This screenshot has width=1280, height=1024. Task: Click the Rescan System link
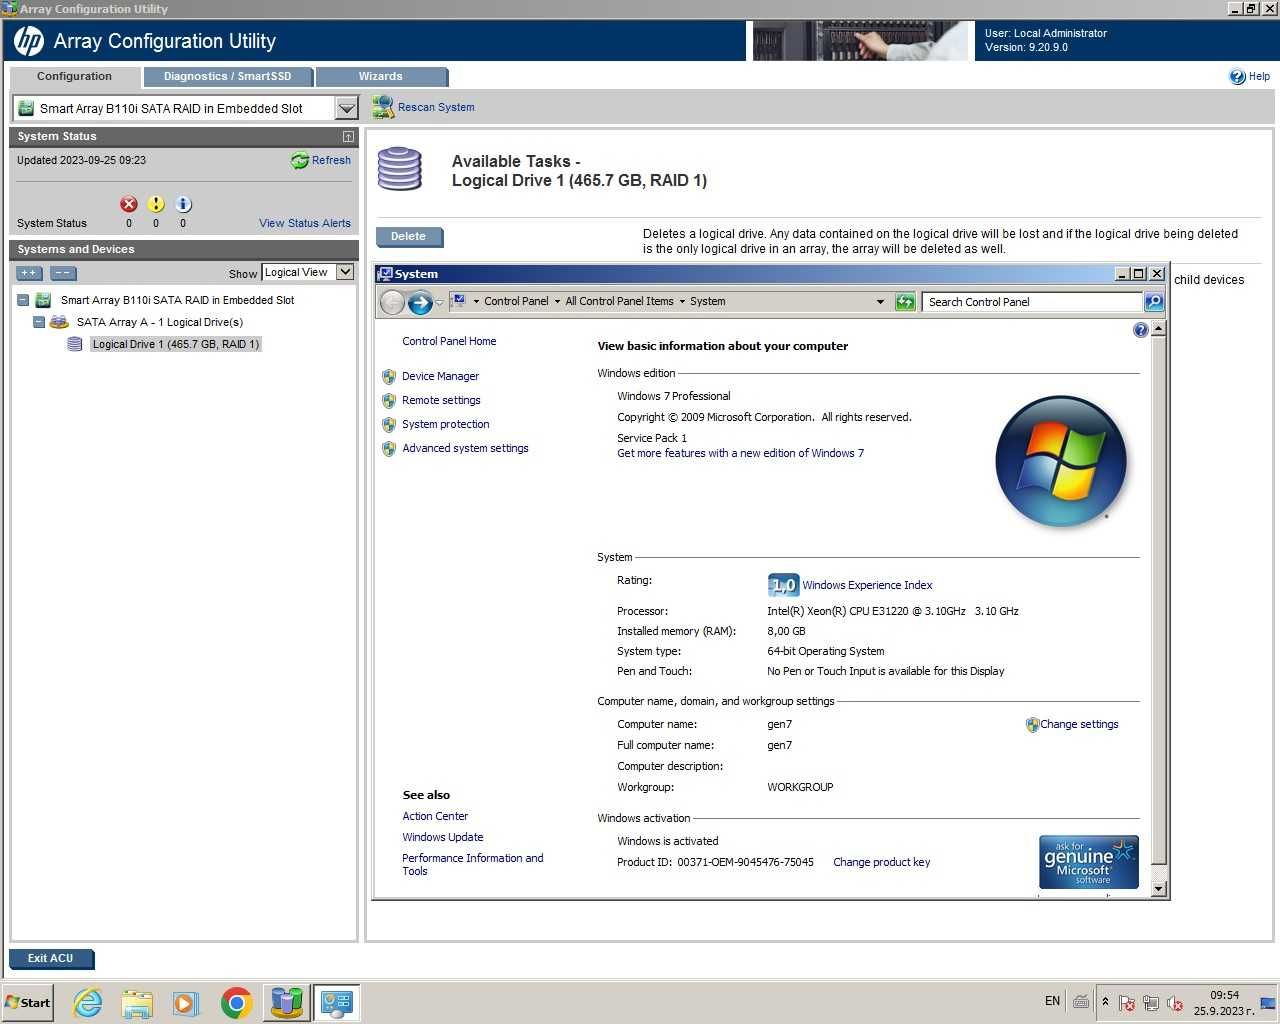pos(436,107)
